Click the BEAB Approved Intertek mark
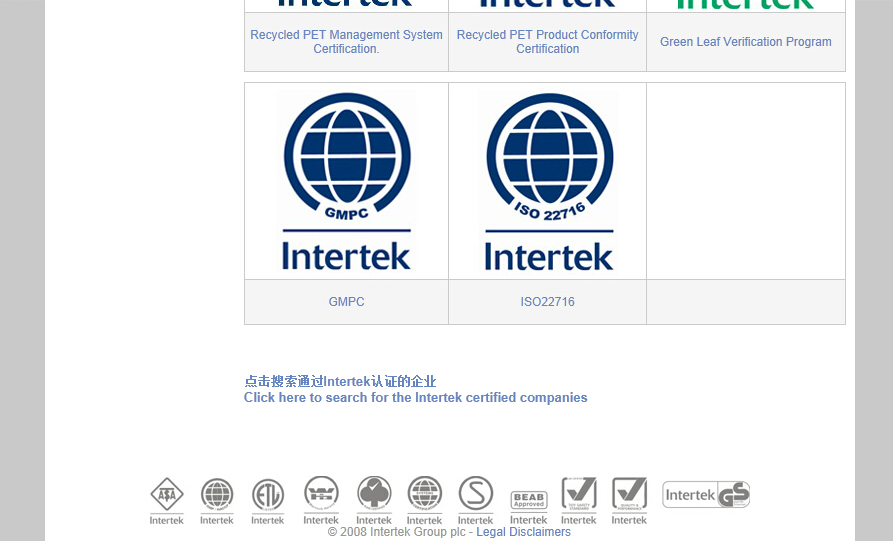This screenshot has width=893, height=541. pos(529,507)
